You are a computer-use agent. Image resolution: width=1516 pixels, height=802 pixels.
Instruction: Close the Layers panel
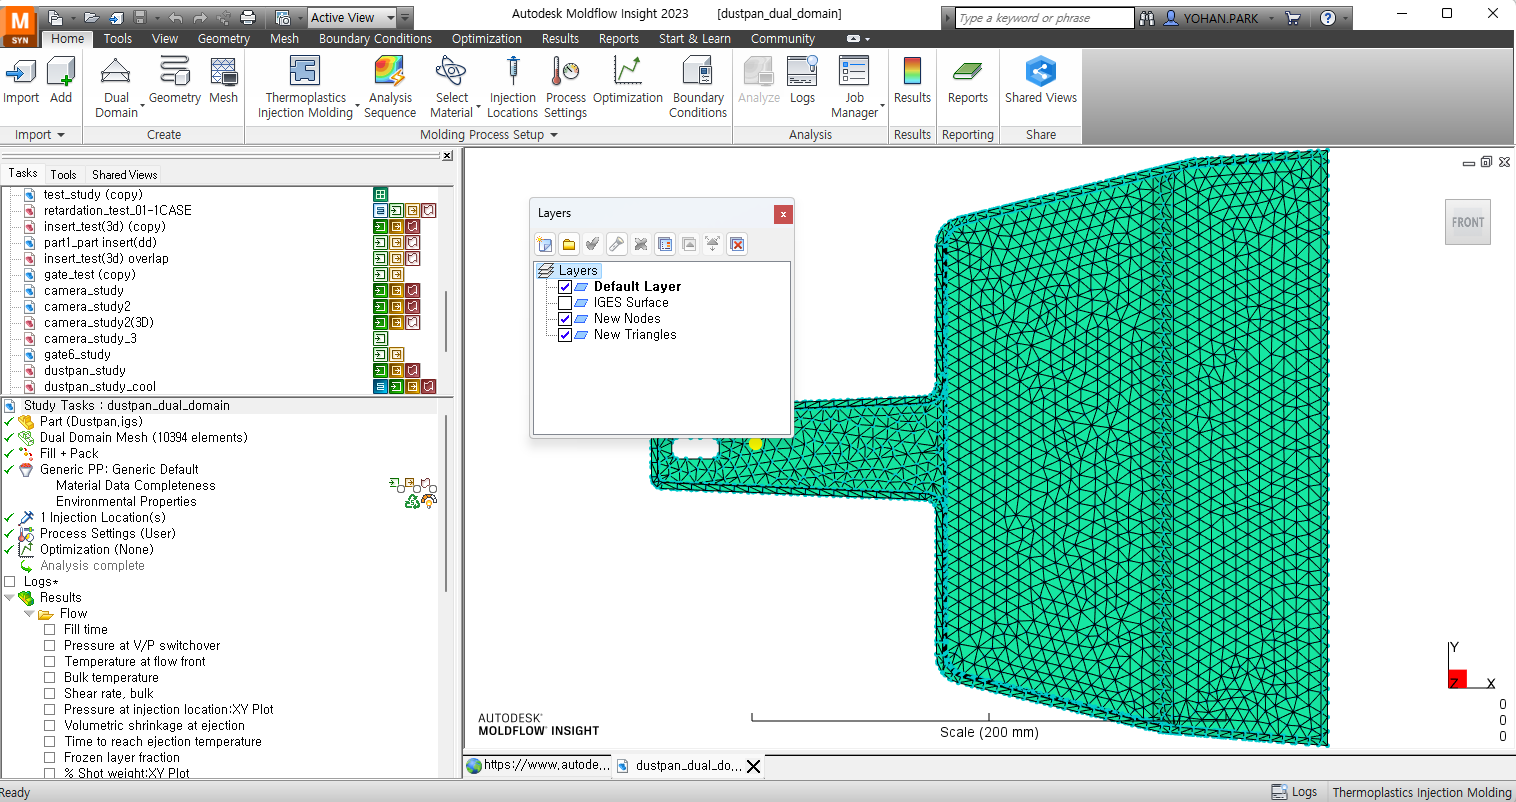(x=783, y=214)
